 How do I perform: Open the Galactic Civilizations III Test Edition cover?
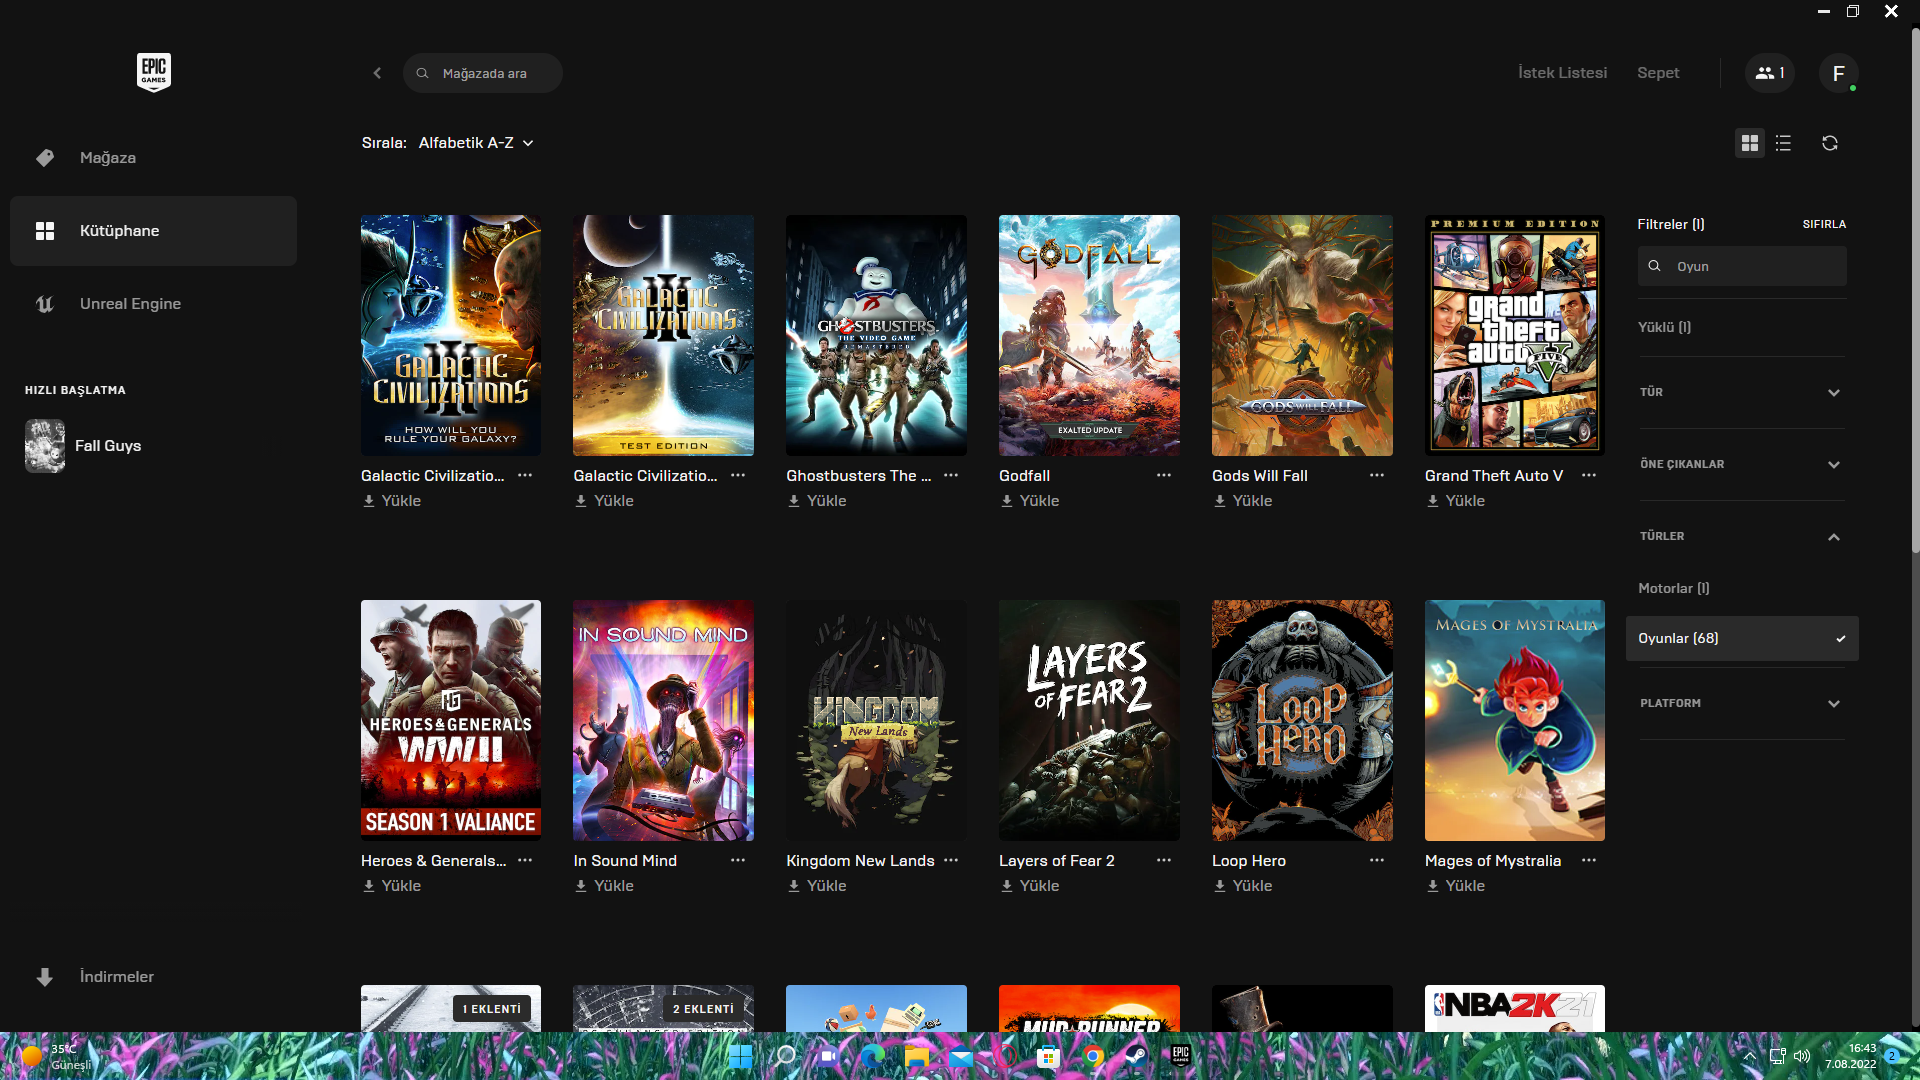tap(663, 335)
